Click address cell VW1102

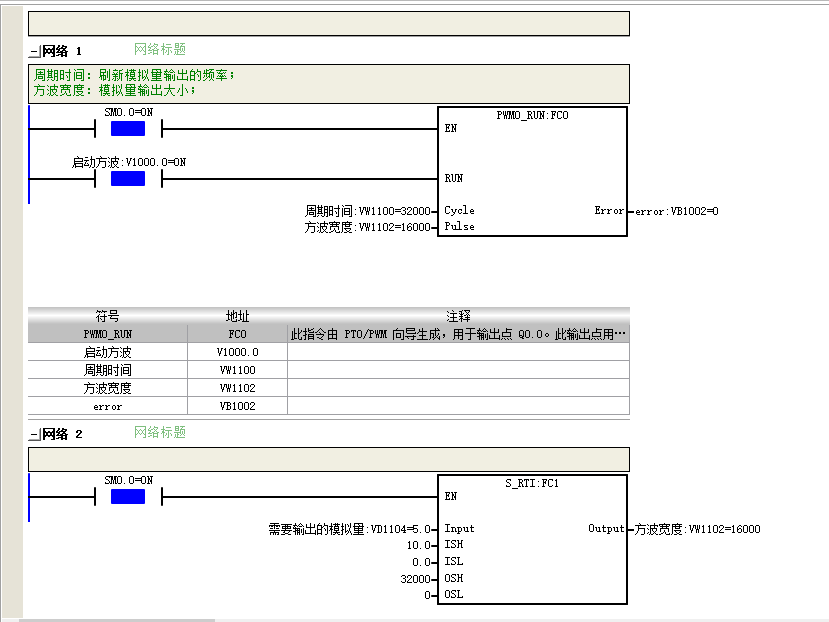point(237,388)
